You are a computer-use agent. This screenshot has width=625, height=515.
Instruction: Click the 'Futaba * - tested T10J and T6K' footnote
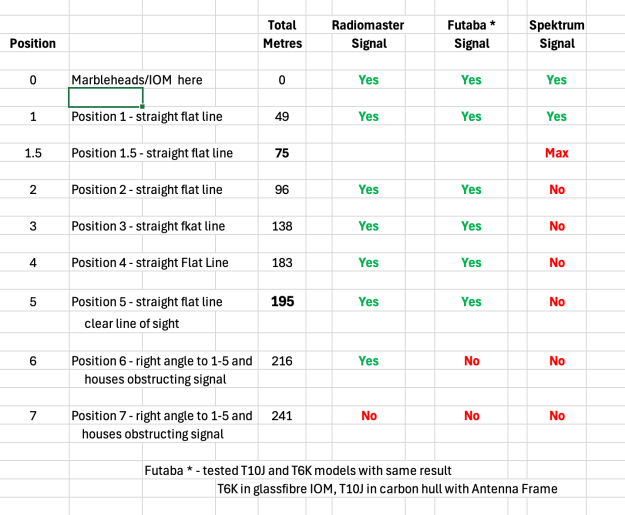pos(298,470)
